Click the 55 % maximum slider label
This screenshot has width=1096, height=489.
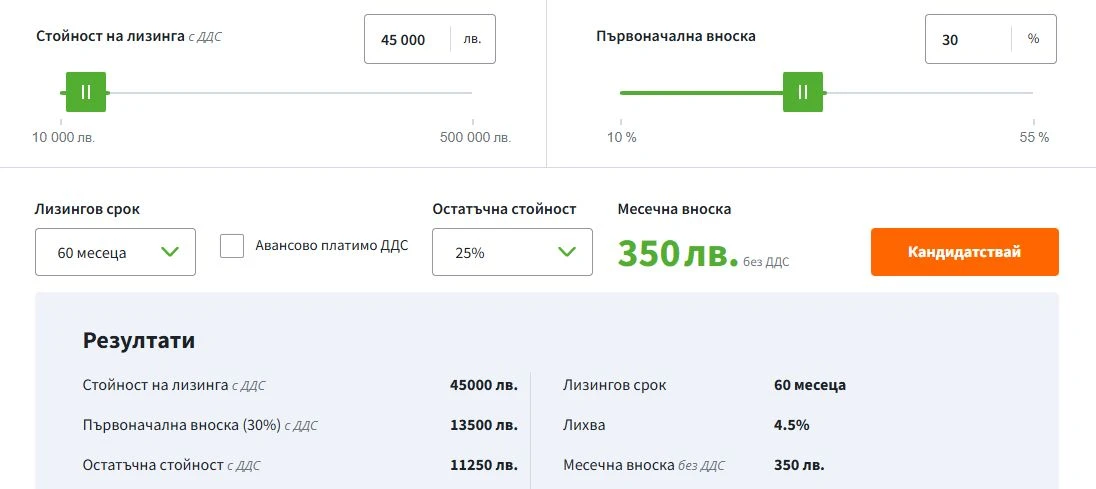1034,137
